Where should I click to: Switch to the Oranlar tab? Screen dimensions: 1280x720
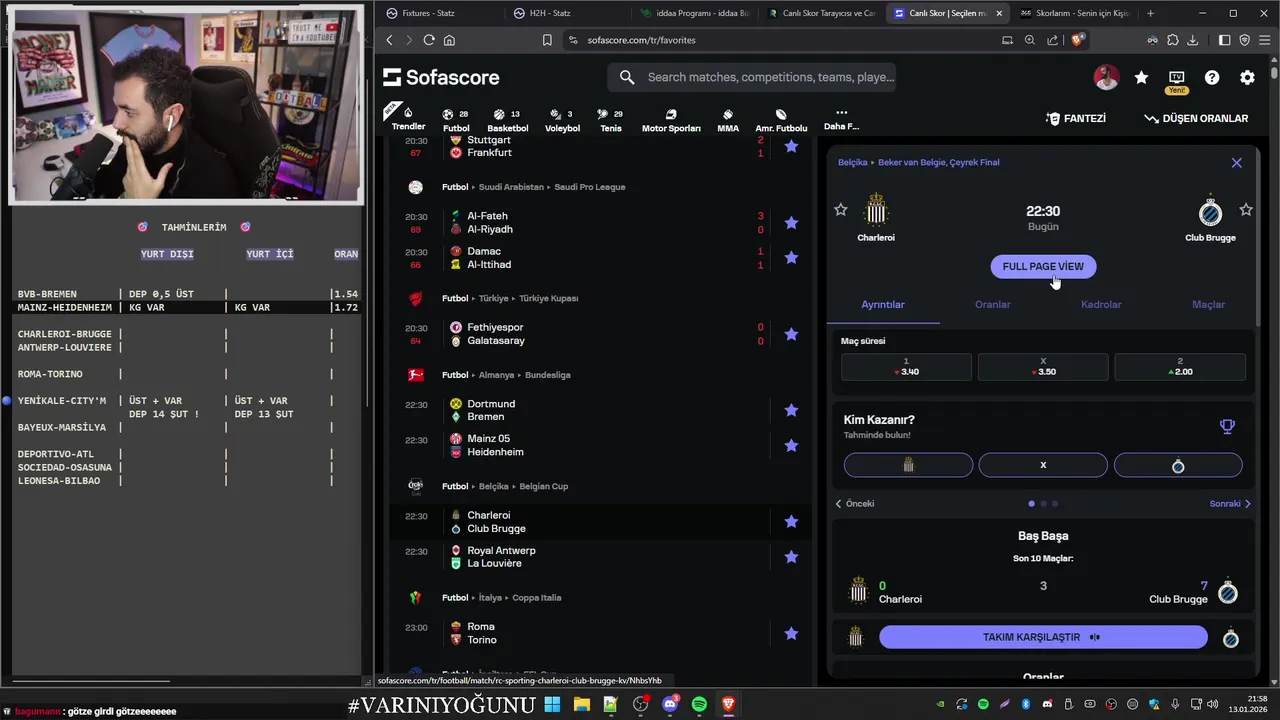coord(993,304)
